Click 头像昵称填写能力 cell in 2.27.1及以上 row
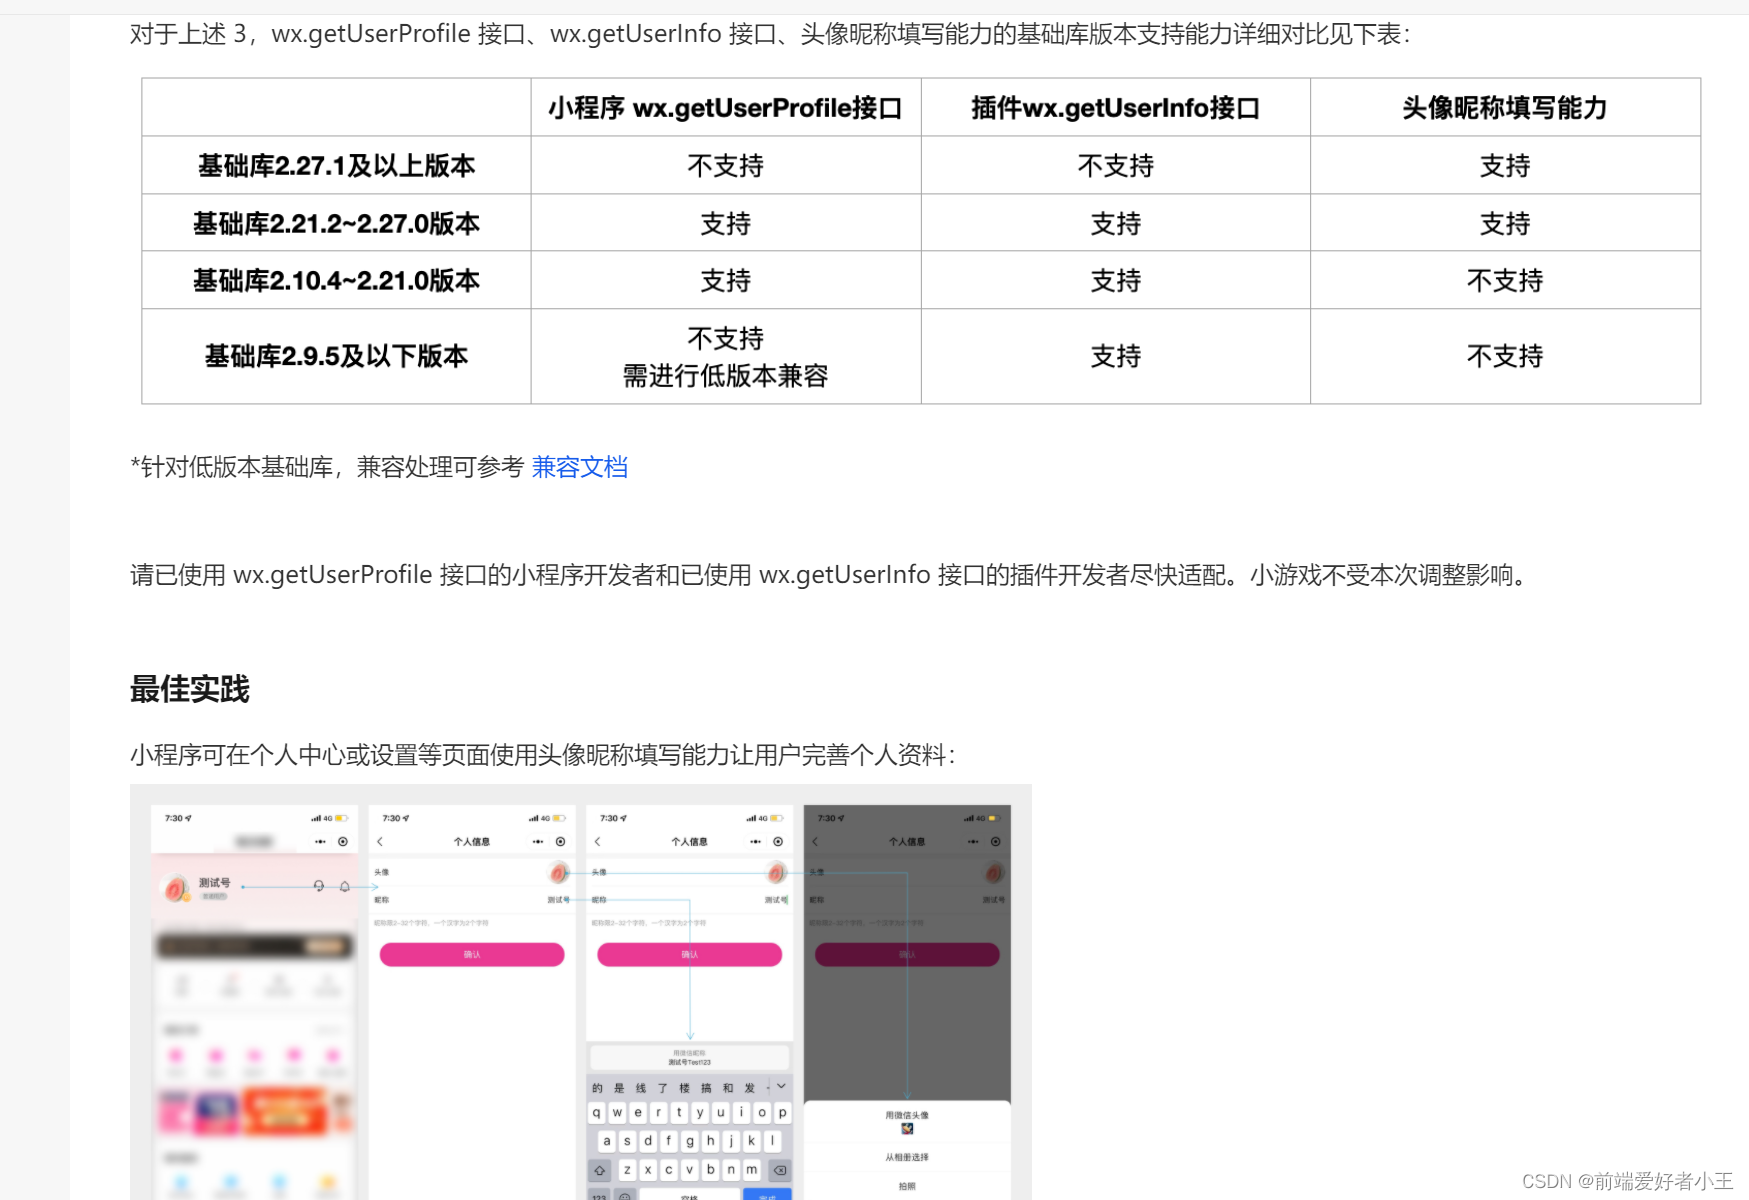1749x1200 pixels. (1505, 165)
